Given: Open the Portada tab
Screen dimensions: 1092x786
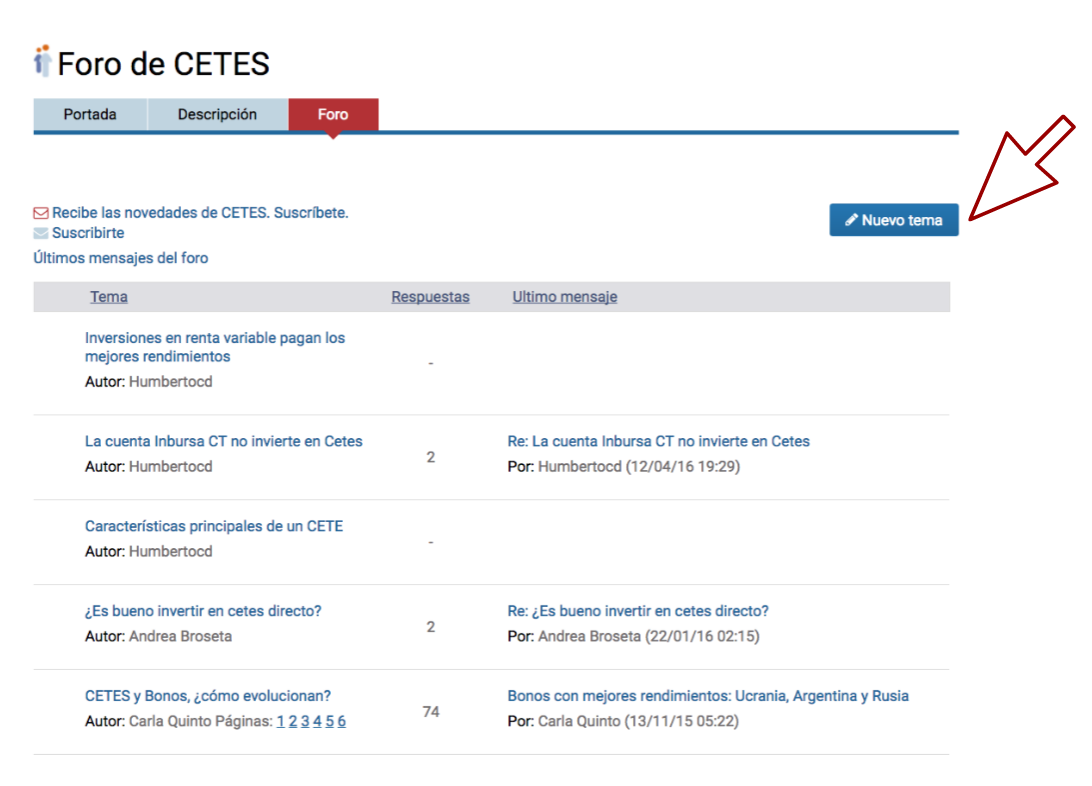Looking at the screenshot, I should (90, 115).
